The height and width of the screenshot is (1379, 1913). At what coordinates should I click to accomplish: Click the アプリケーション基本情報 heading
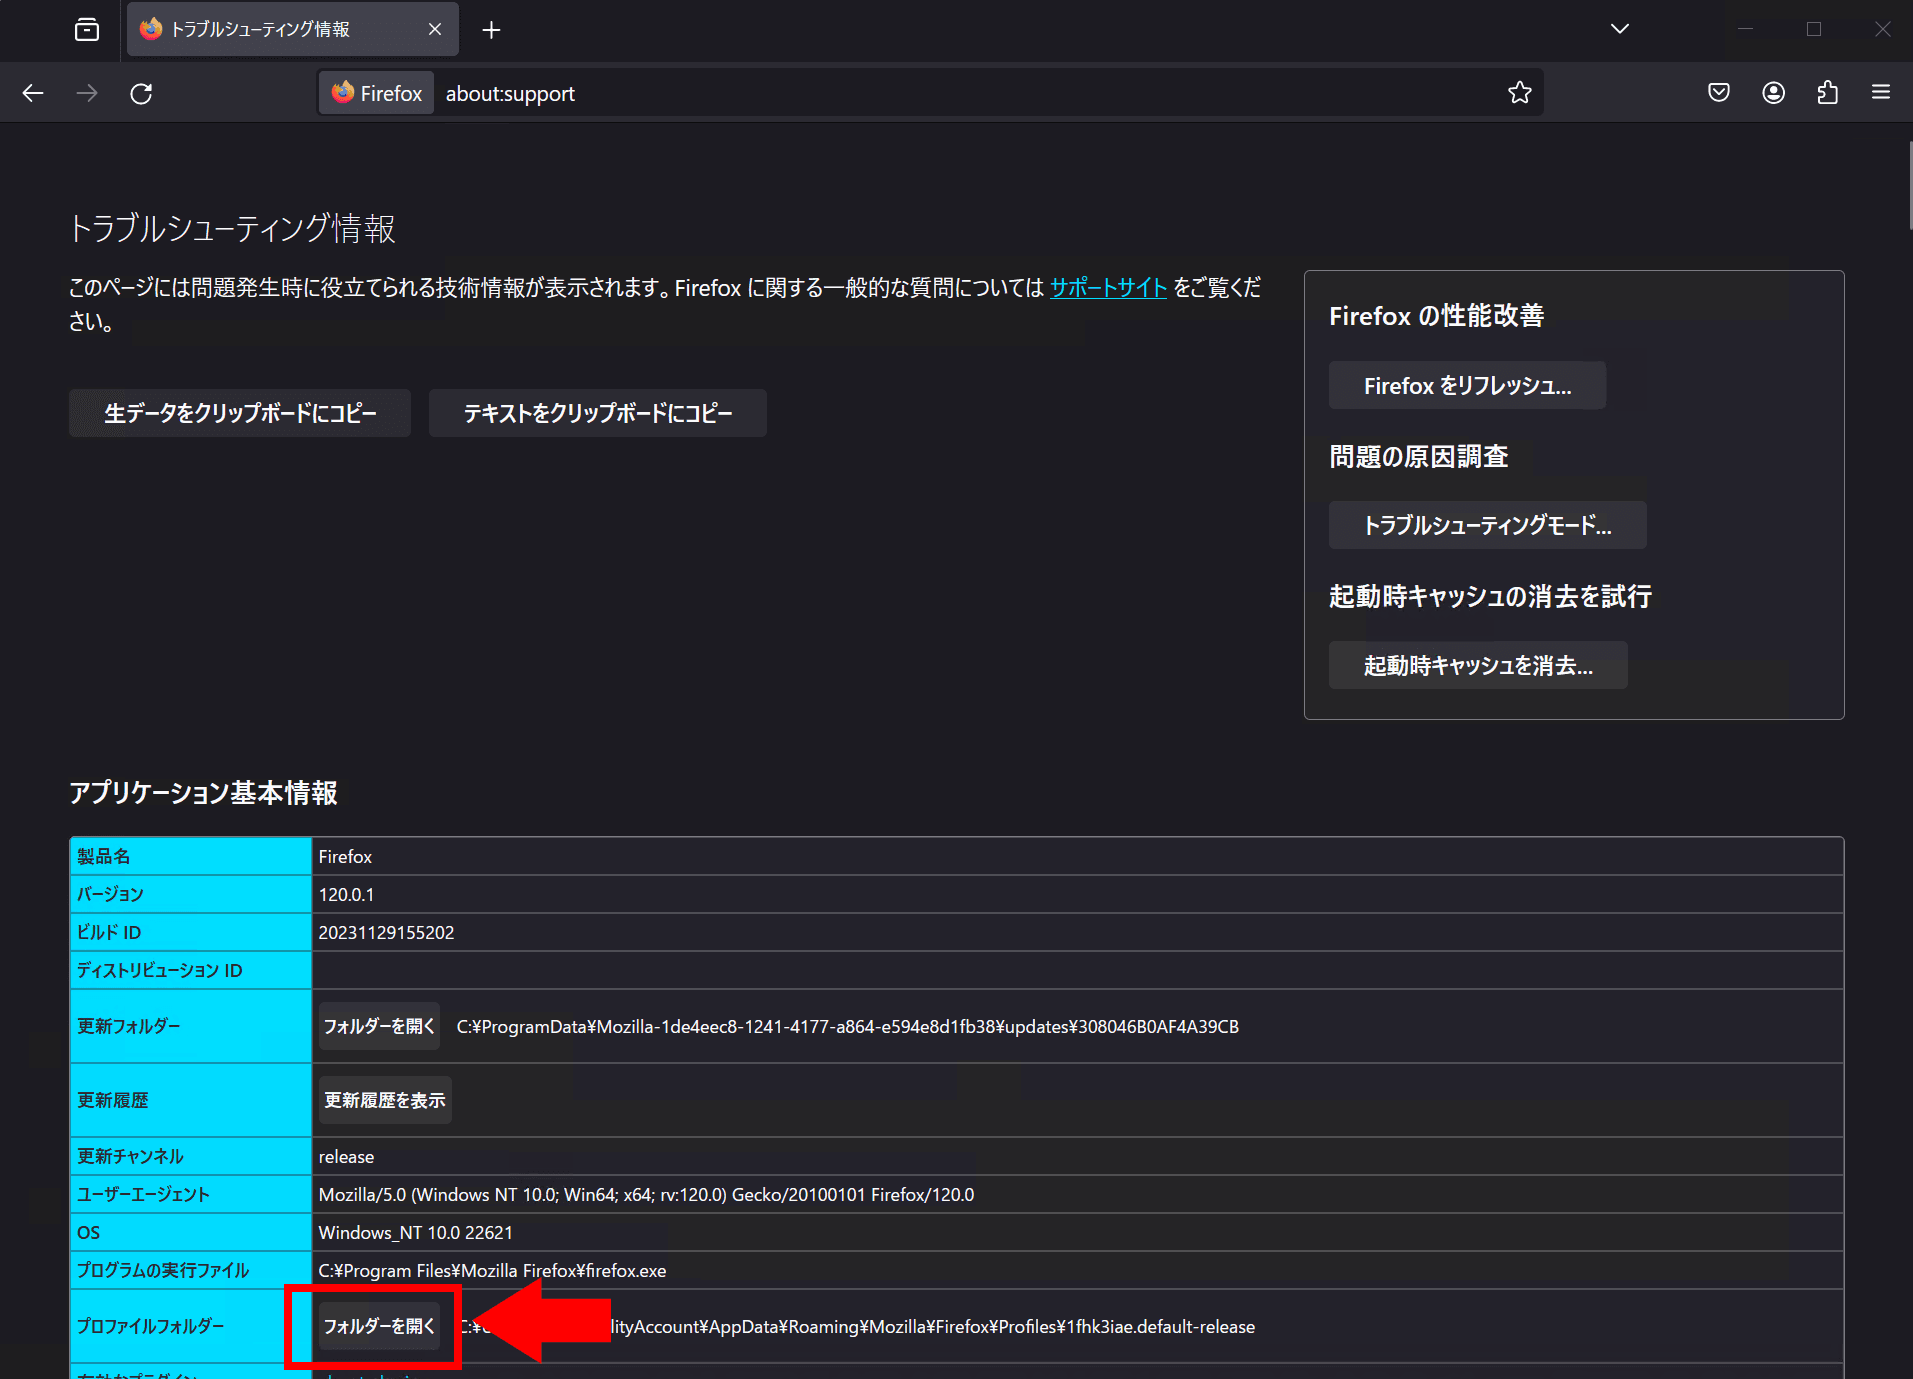click(203, 793)
